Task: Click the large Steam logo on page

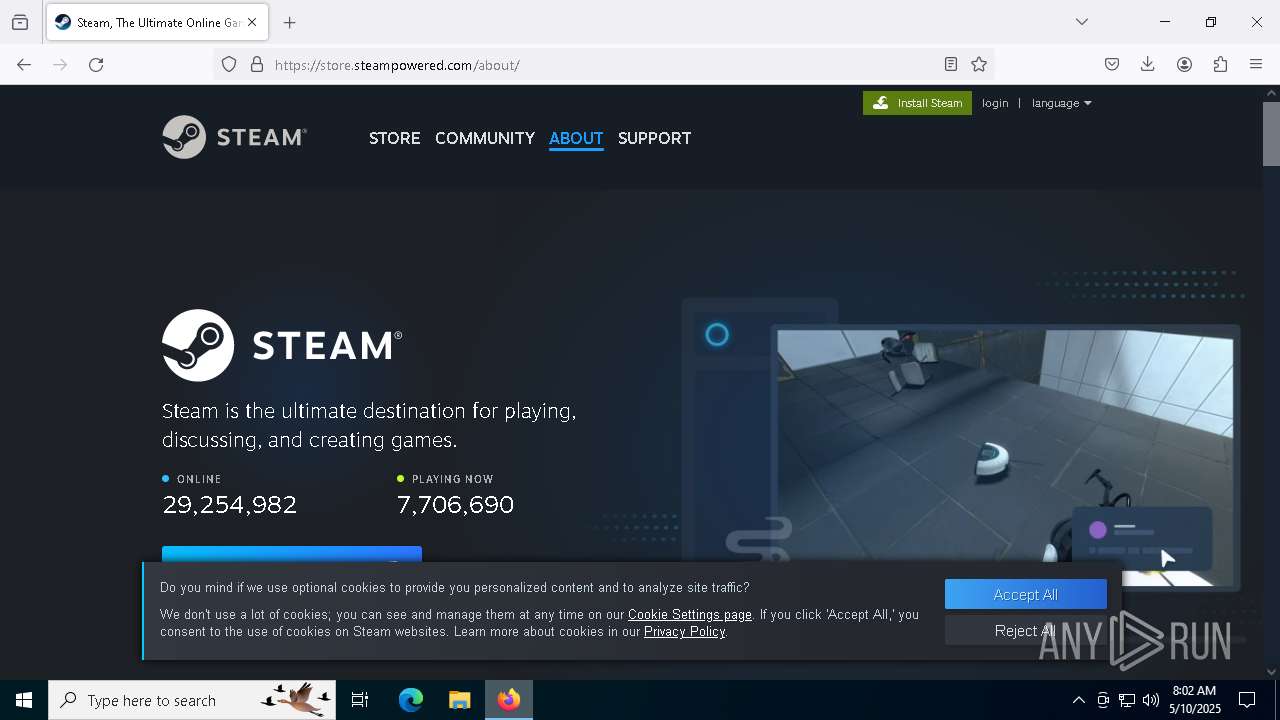Action: [282, 345]
